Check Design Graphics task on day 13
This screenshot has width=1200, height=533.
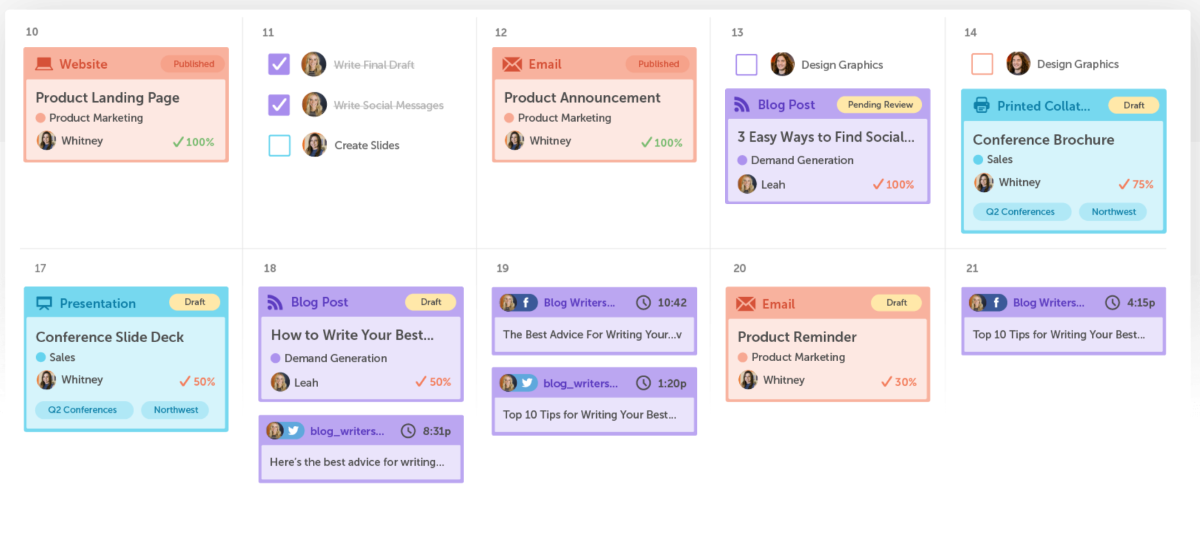(746, 64)
